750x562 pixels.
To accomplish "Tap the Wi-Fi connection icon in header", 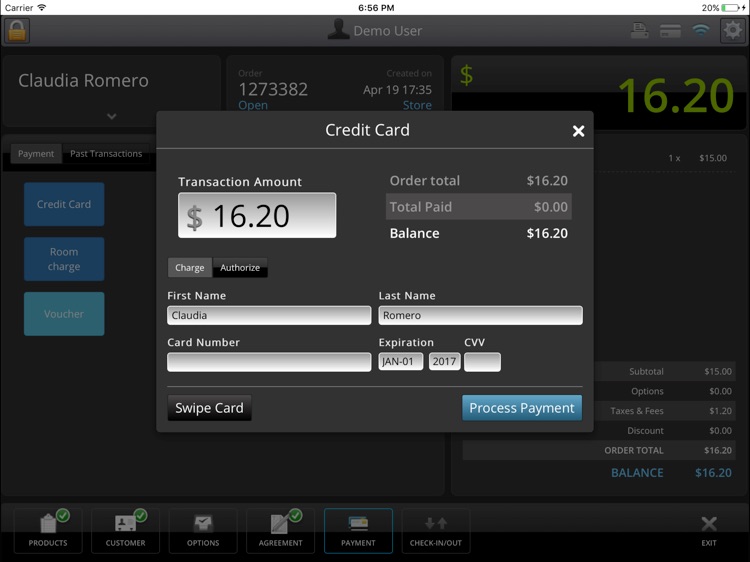I will click(701, 31).
